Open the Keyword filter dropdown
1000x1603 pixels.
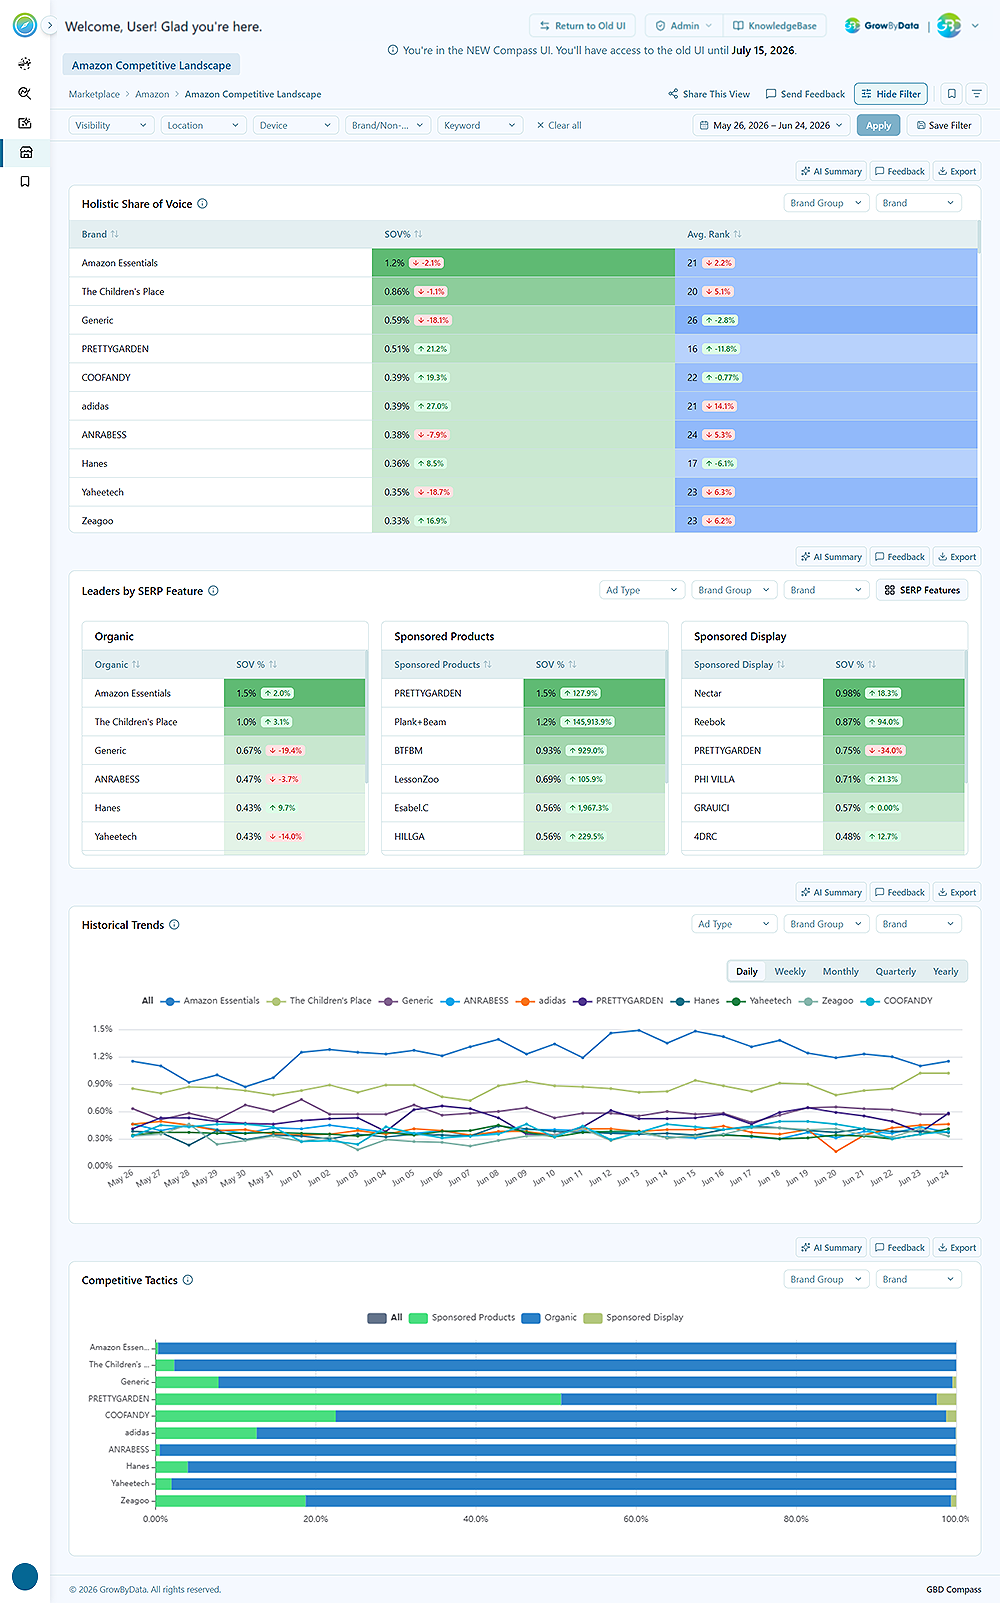point(480,125)
